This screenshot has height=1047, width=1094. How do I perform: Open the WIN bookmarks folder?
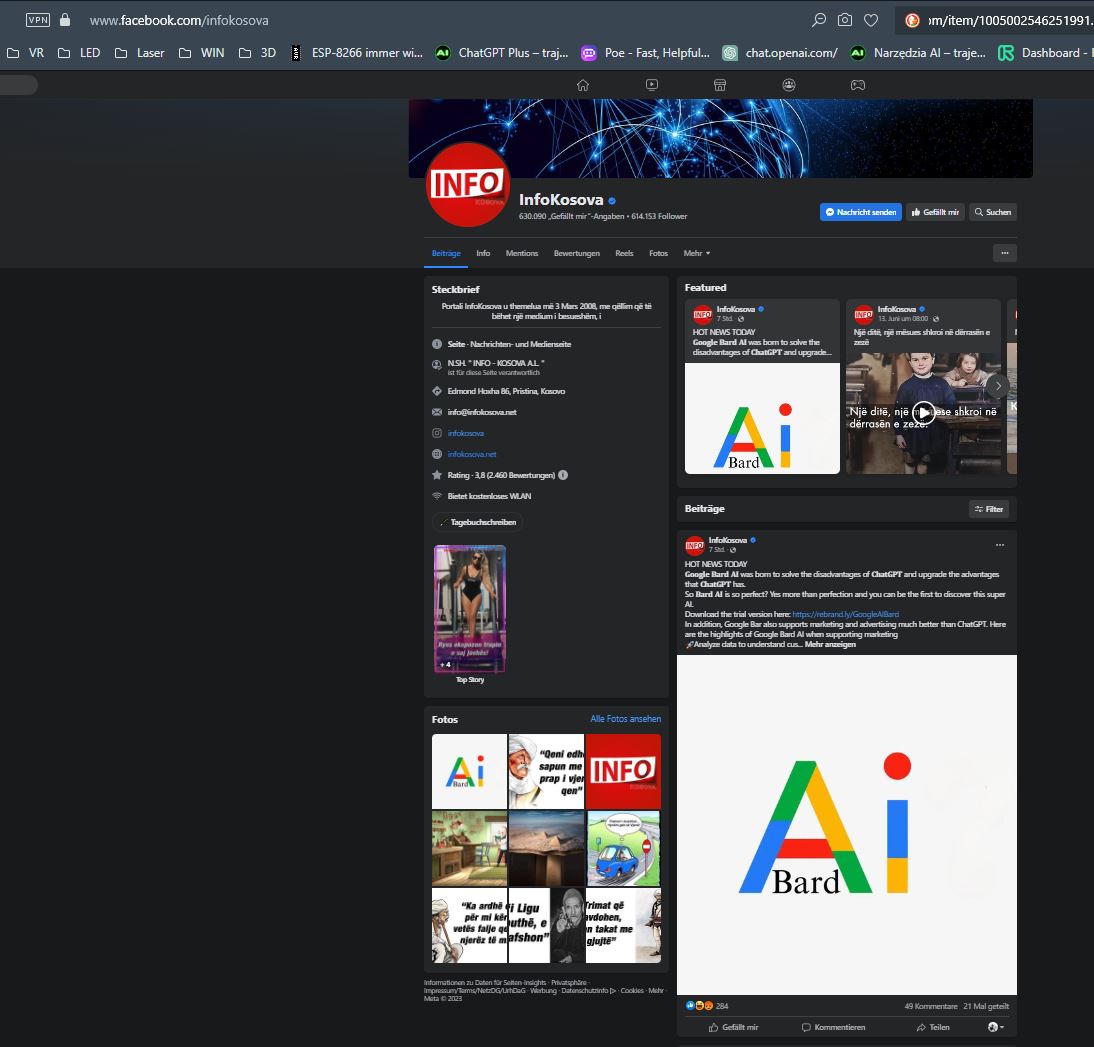click(x=202, y=53)
